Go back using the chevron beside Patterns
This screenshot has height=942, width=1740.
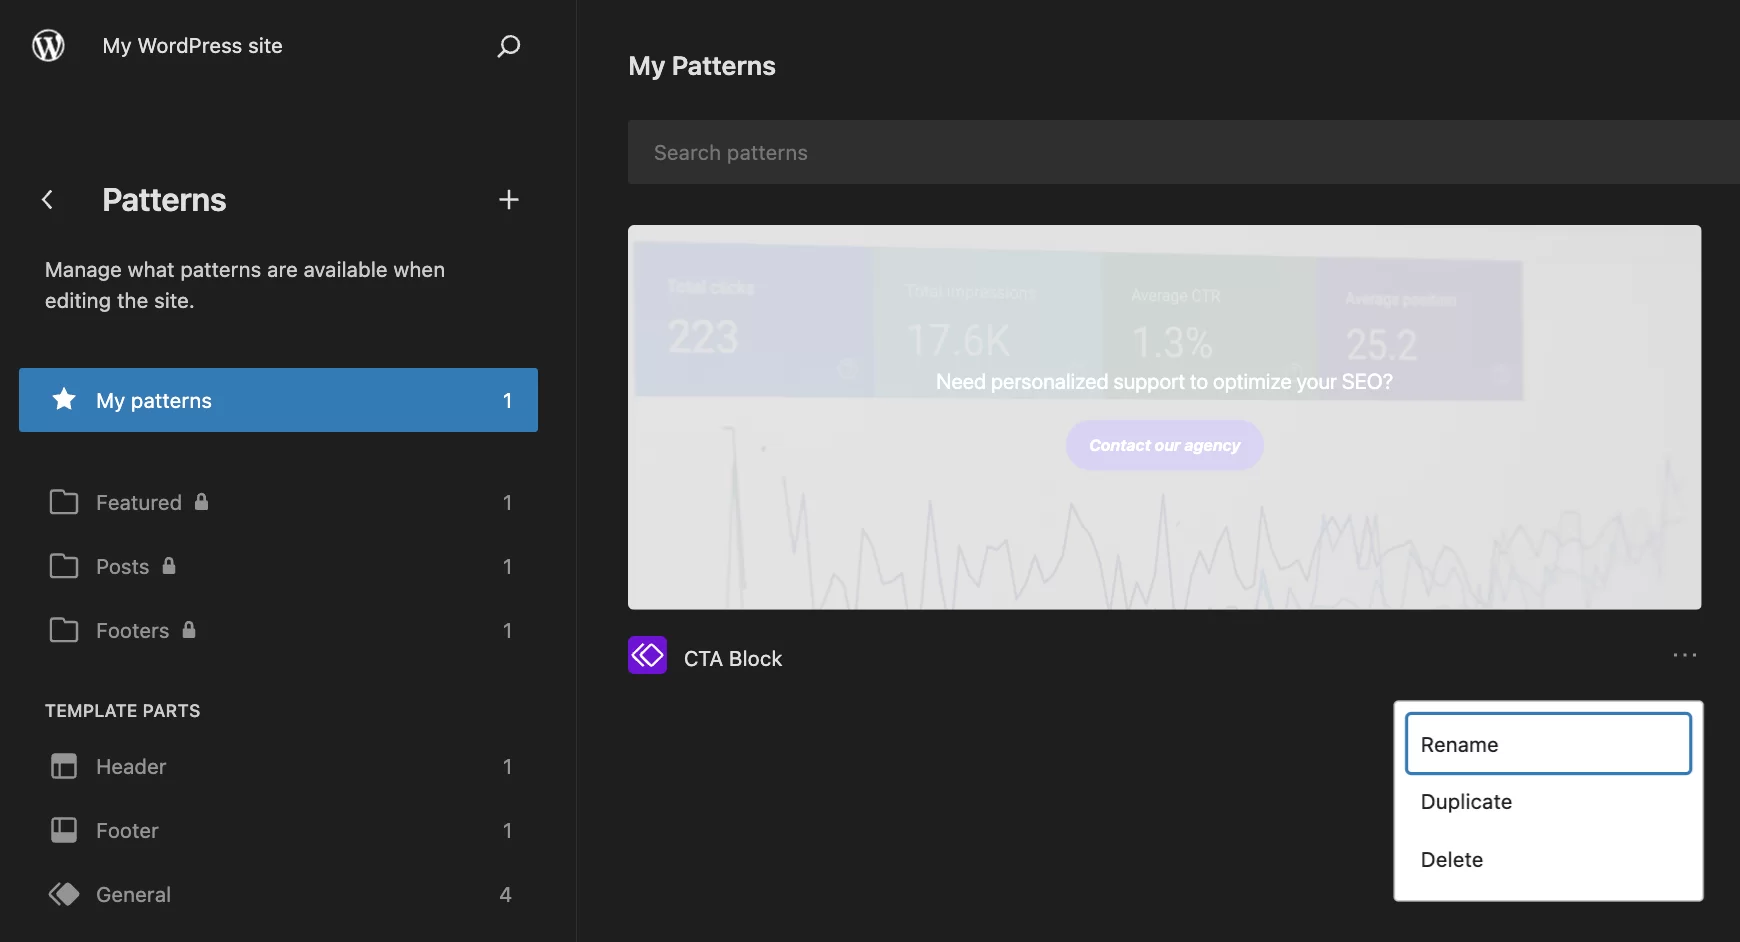pyautogui.click(x=47, y=200)
